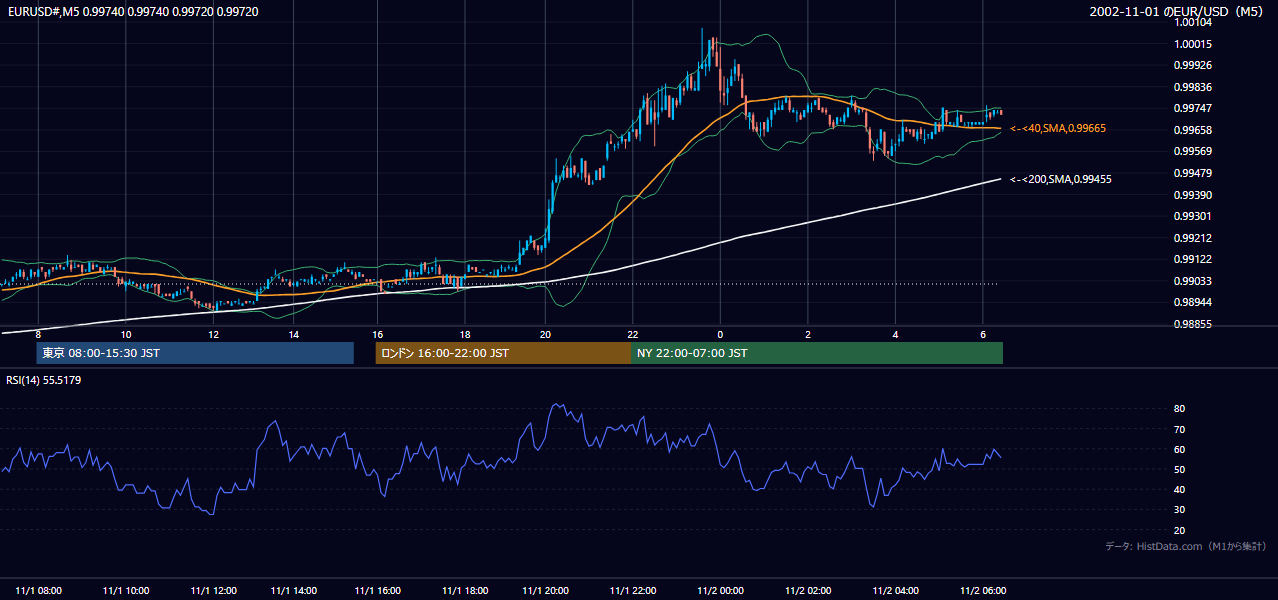Click the hour 16 tick on price chart

(x=378, y=334)
